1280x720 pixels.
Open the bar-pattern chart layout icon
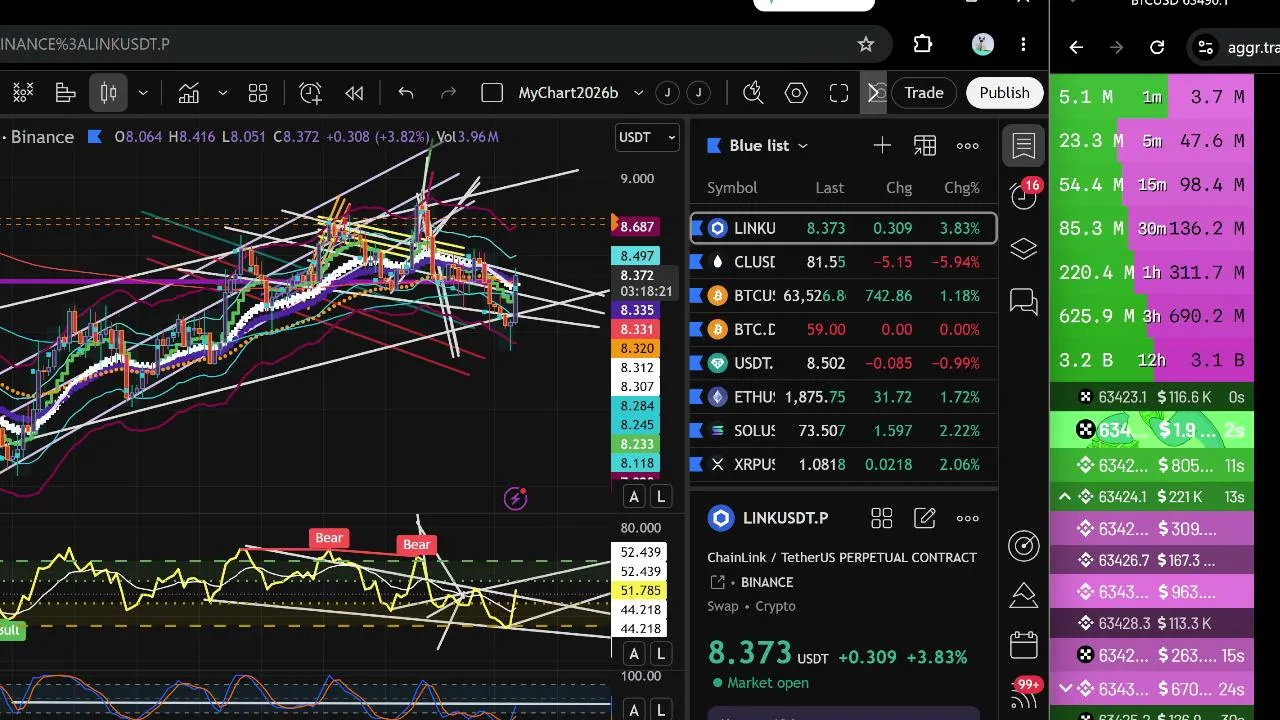[x=66, y=93]
